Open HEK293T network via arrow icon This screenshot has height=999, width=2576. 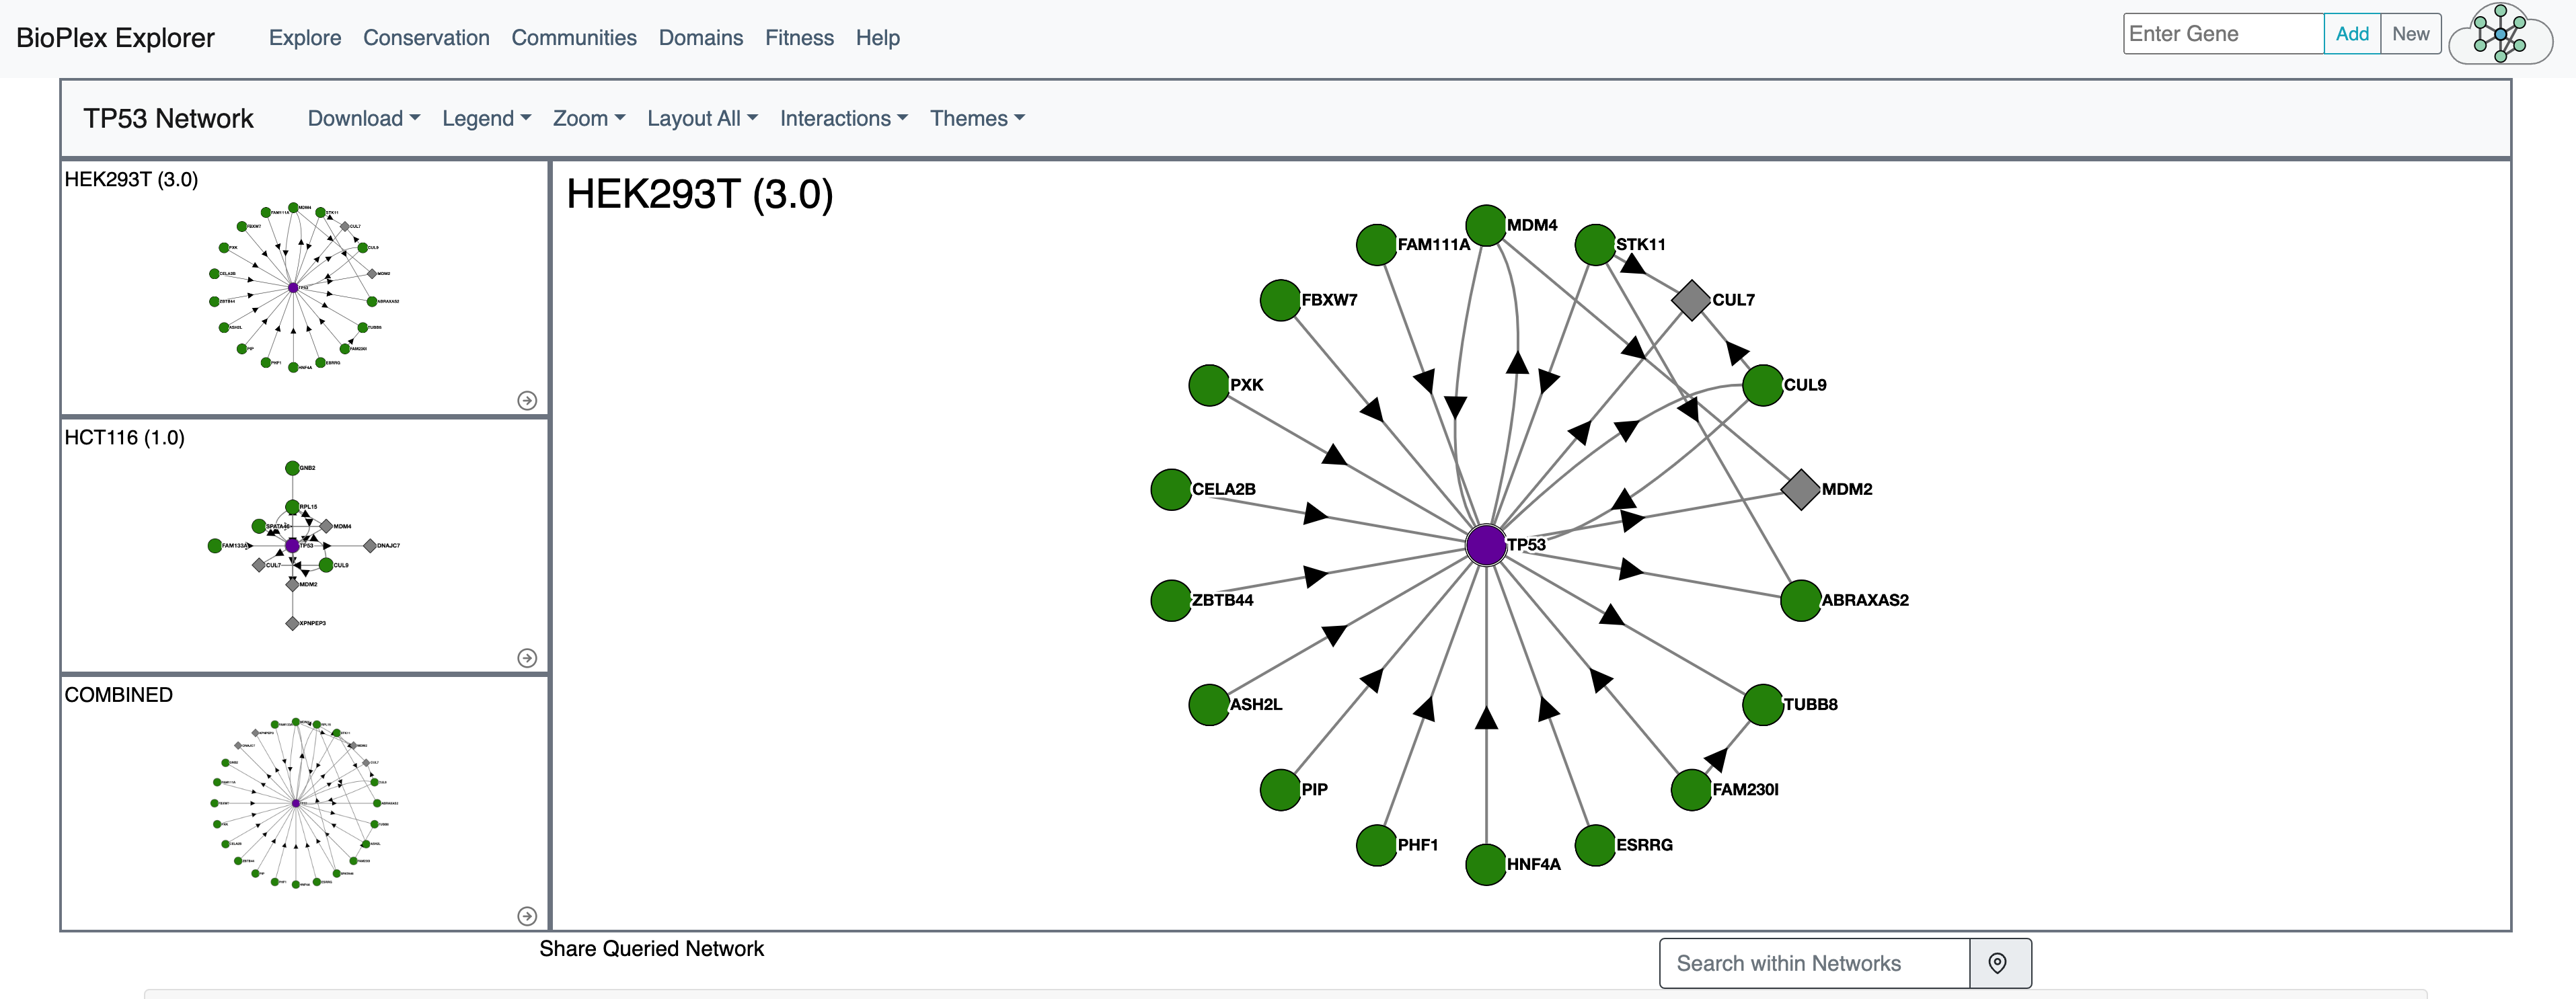coord(527,400)
